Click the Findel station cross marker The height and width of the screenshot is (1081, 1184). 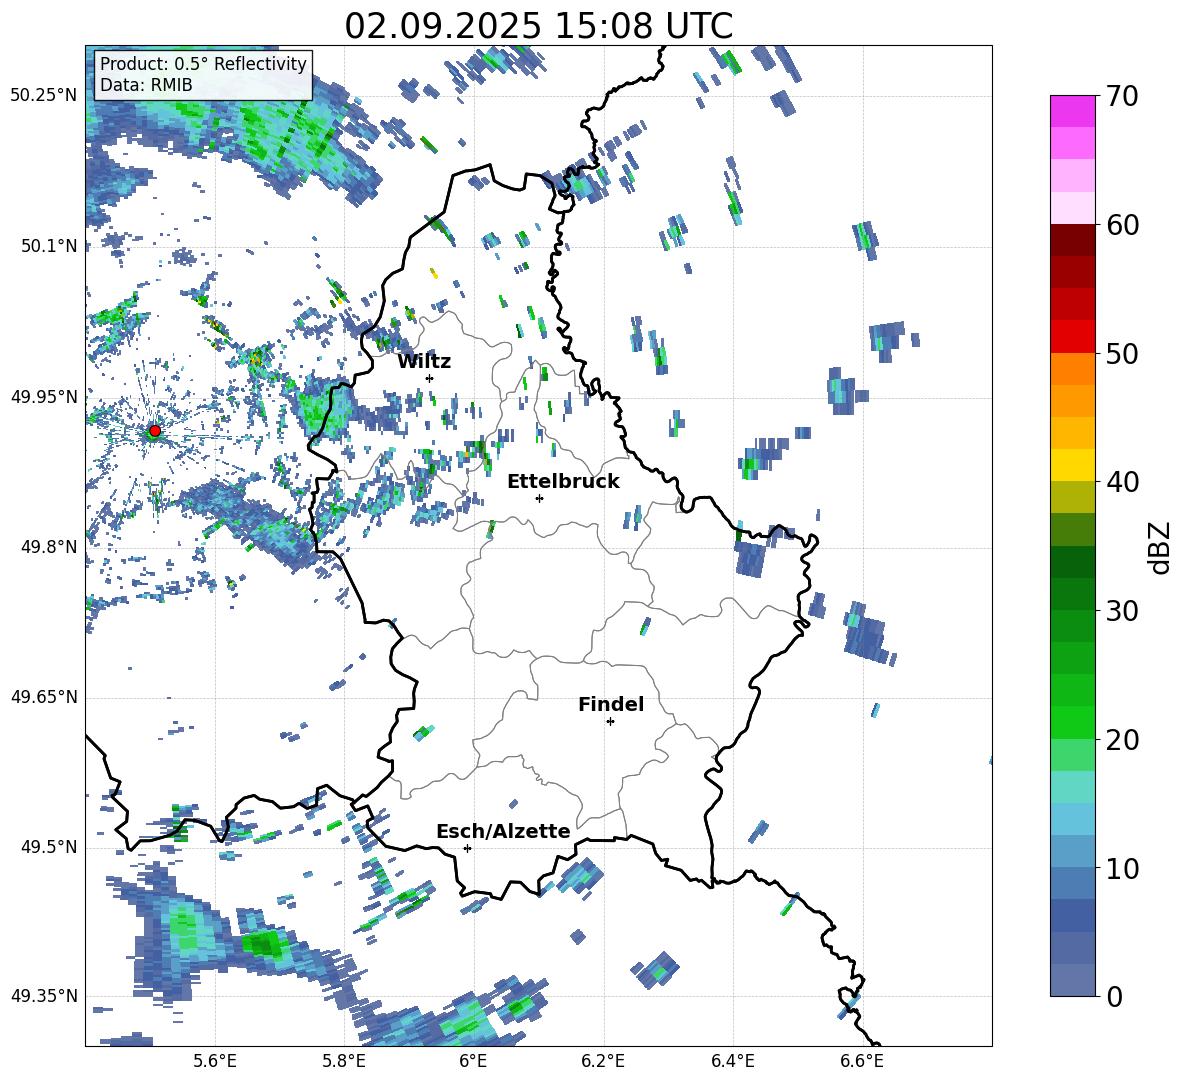click(610, 722)
